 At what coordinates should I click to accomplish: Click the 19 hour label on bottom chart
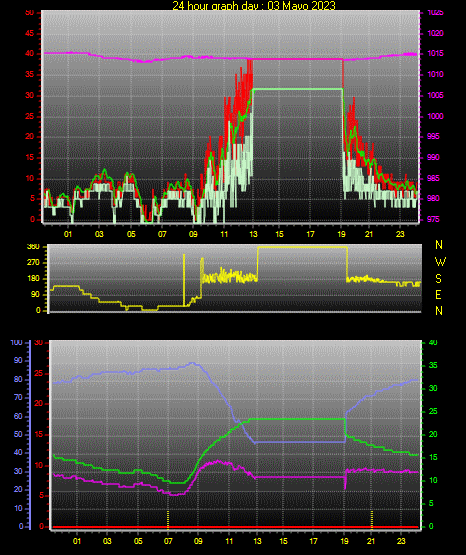pyautogui.click(x=344, y=541)
